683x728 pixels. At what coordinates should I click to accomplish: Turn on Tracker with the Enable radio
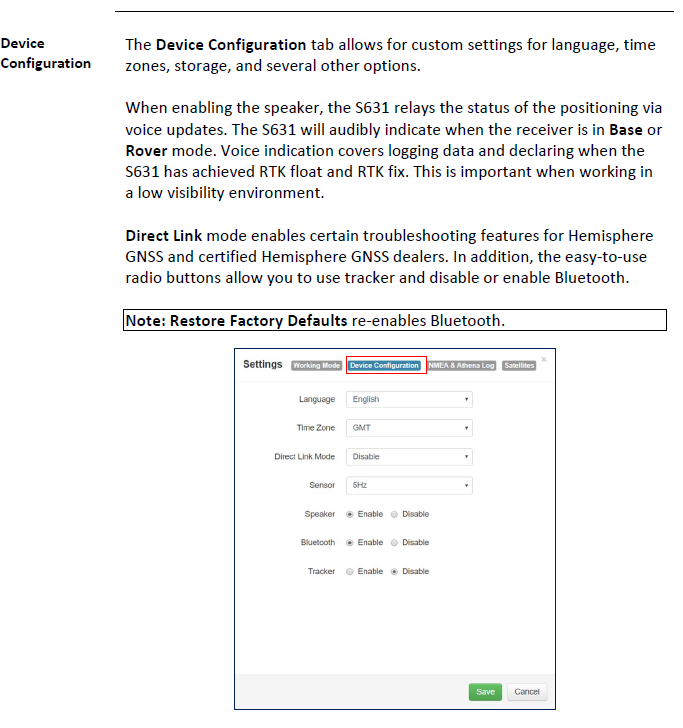(x=350, y=572)
